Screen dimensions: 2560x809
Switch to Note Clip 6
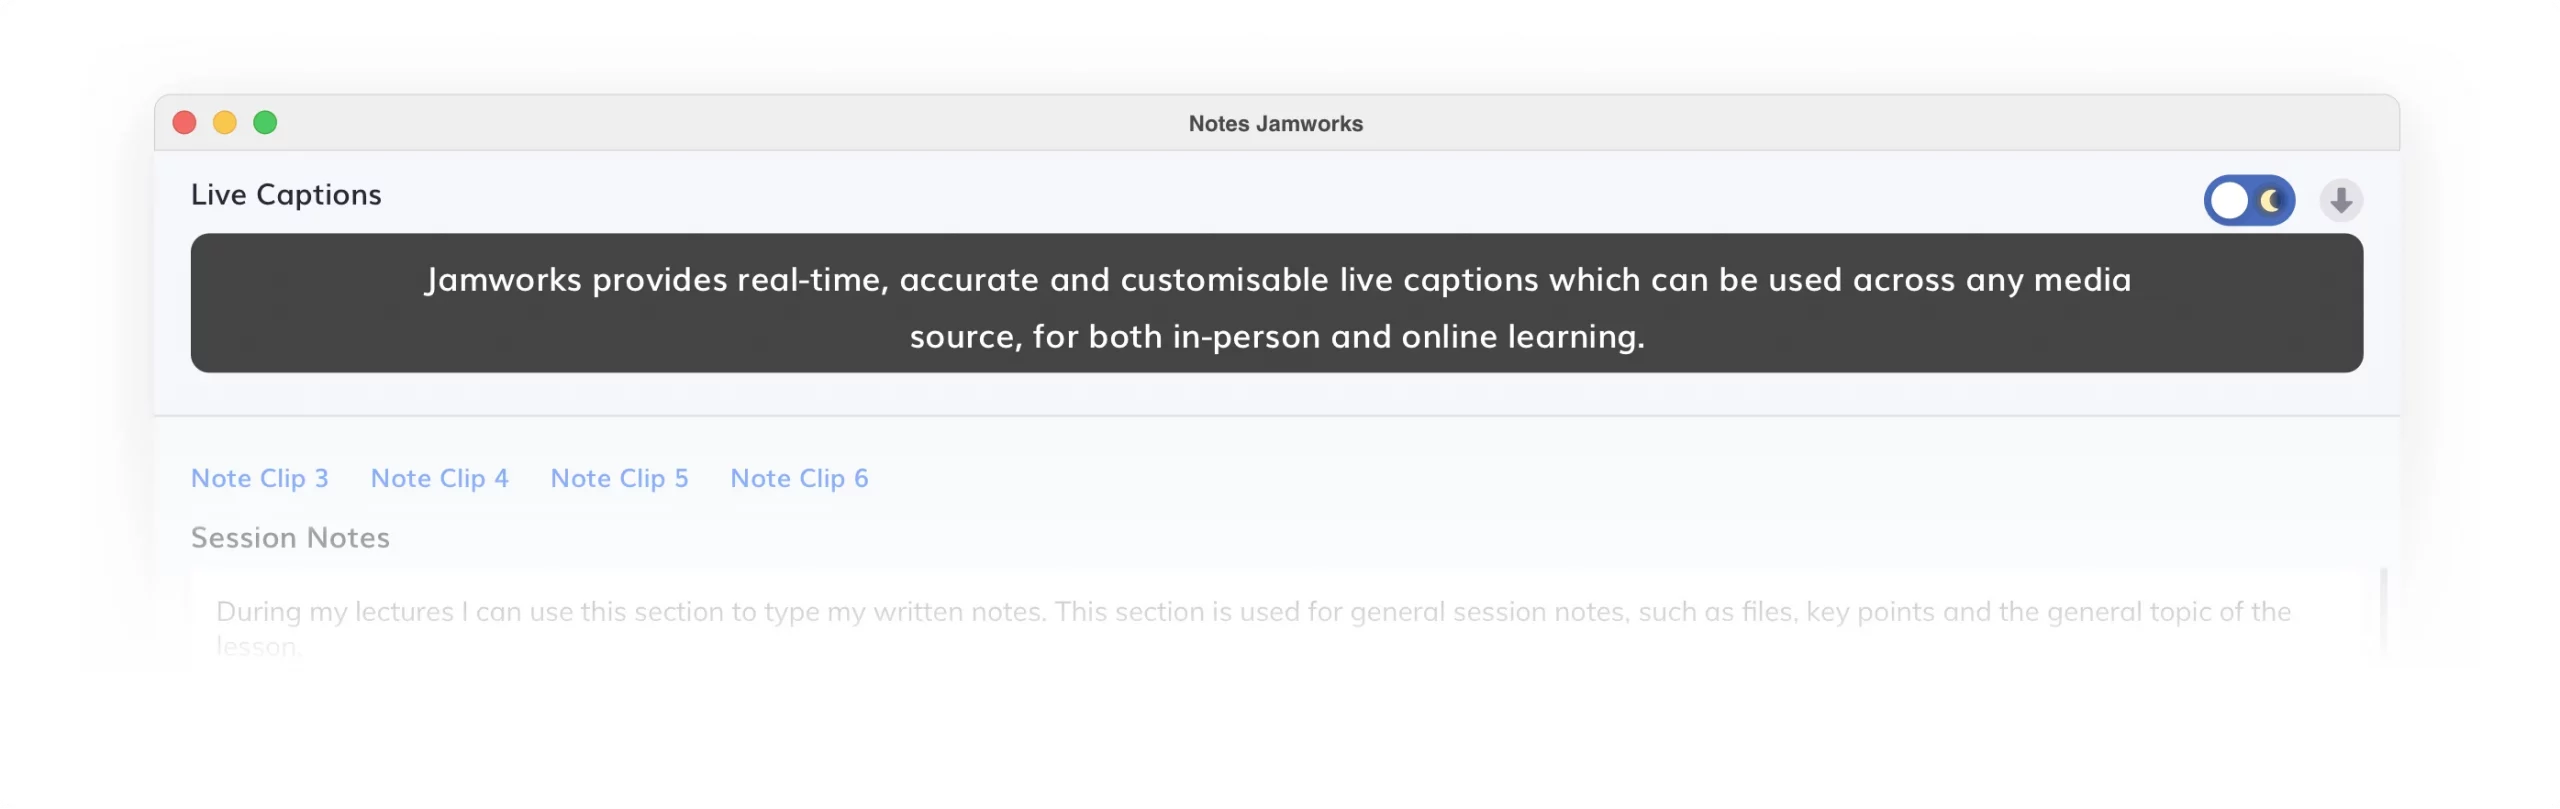(799, 478)
